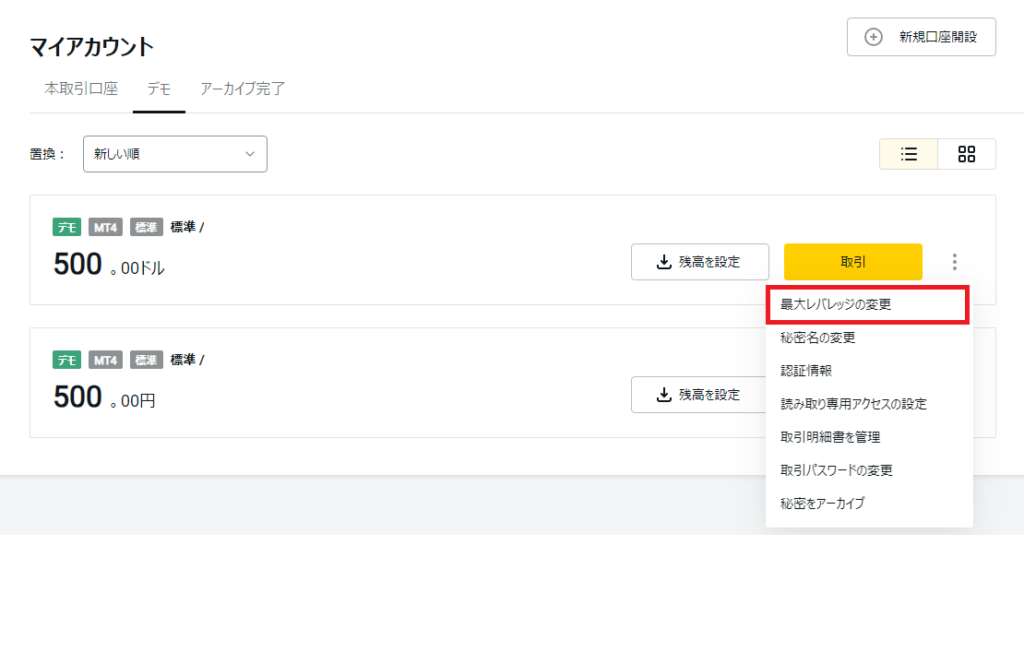
Task: Switch to 本取引口座 tab
Action: click(81, 89)
